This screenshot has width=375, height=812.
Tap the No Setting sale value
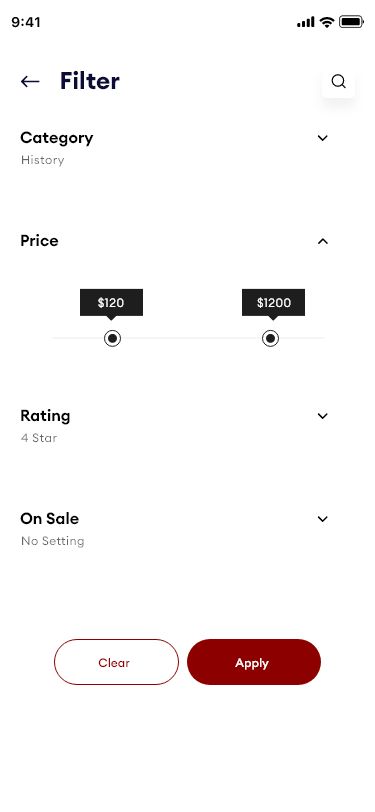[52, 541]
